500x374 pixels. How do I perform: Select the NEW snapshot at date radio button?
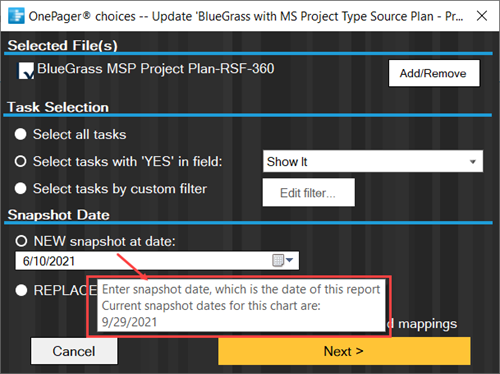[x=21, y=241]
